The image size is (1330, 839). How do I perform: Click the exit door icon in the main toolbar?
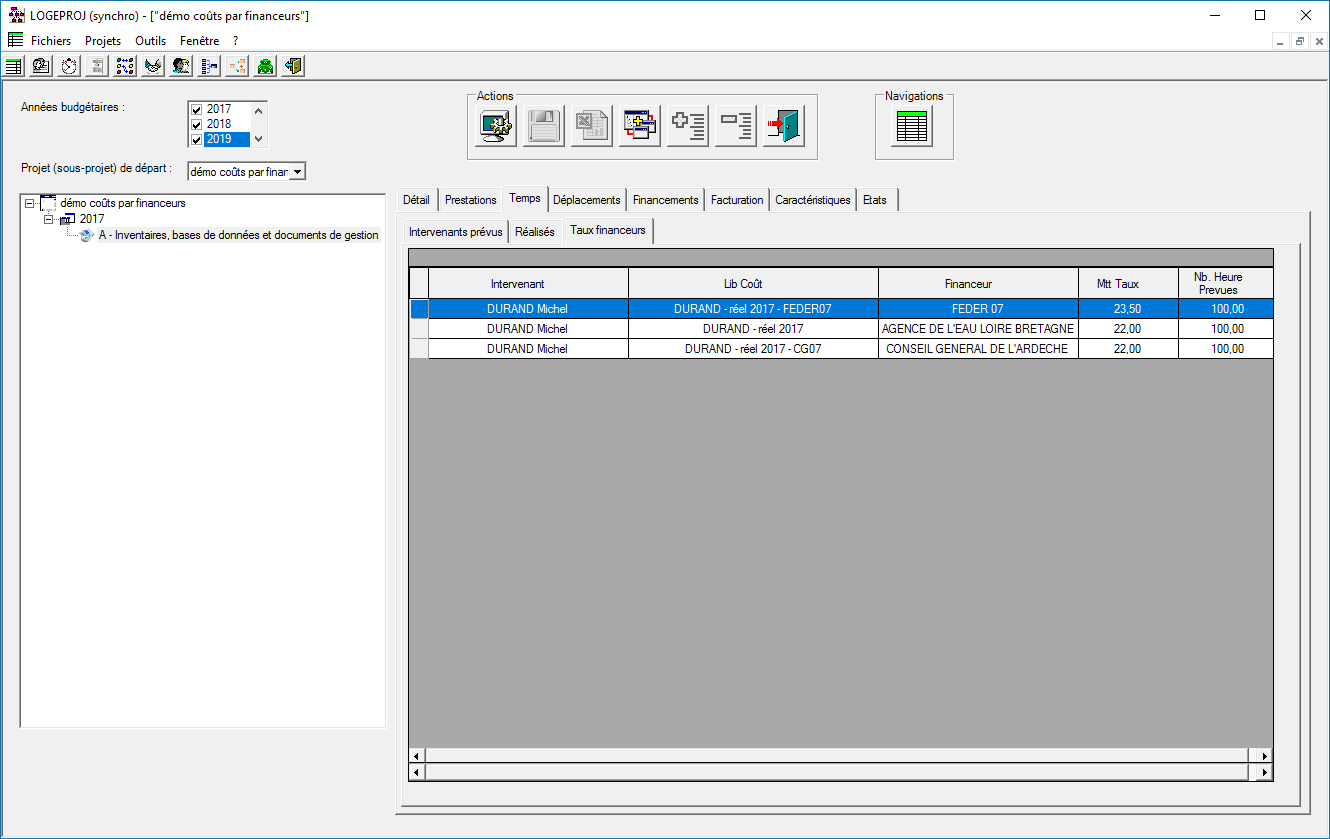(293, 67)
